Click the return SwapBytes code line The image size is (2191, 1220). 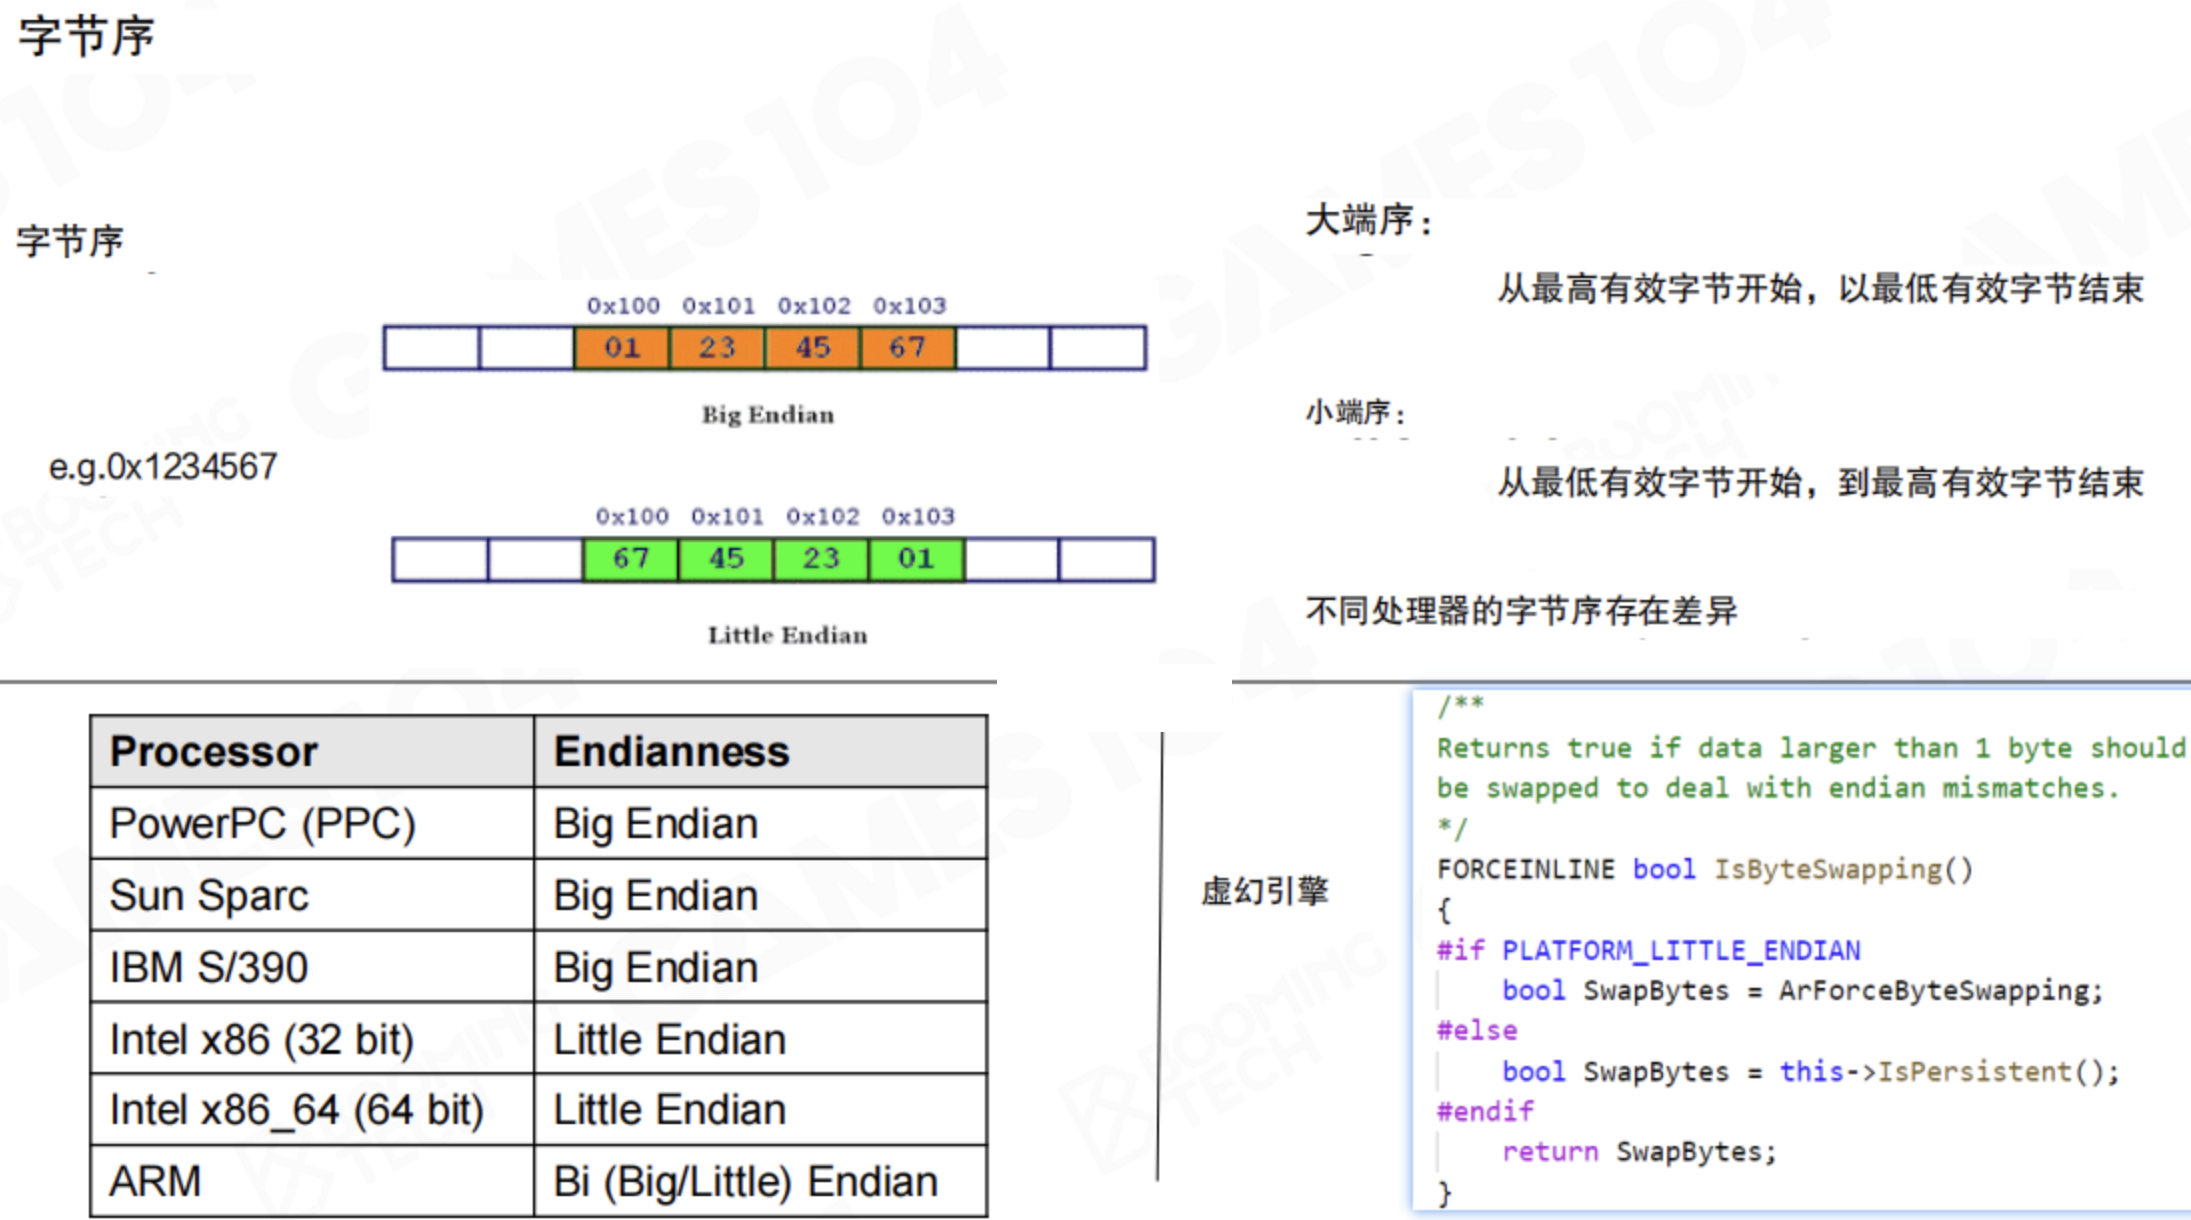tap(1638, 1152)
